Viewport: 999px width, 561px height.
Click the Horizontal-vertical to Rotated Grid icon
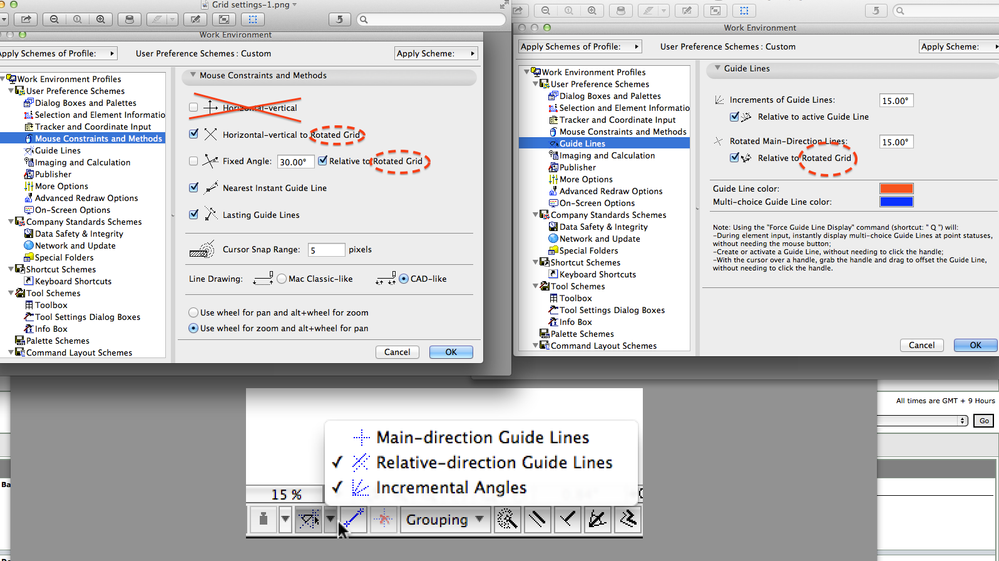211,134
